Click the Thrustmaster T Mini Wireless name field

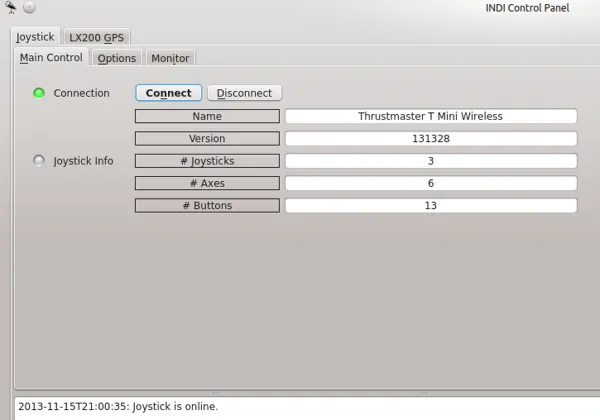pos(431,116)
